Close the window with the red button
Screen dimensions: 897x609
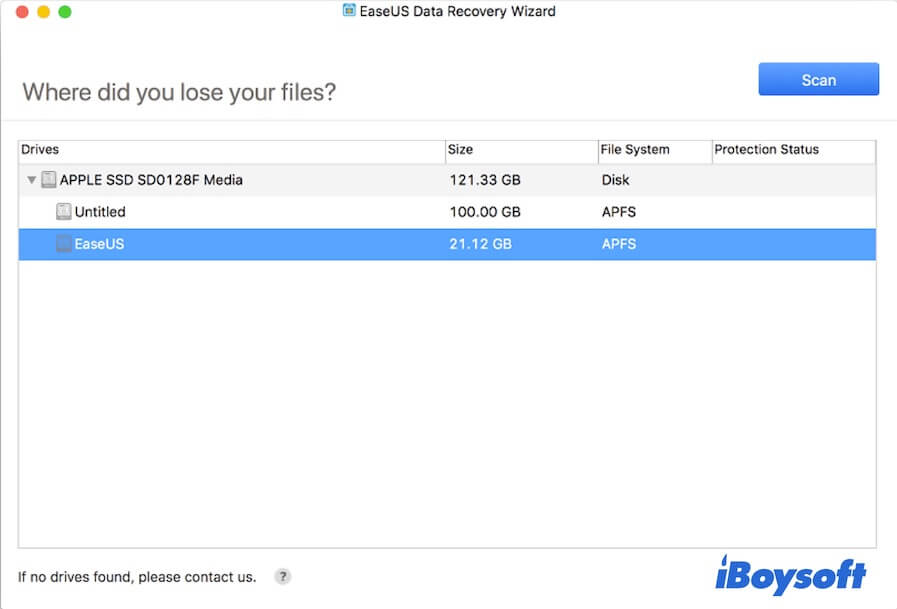(x=22, y=11)
